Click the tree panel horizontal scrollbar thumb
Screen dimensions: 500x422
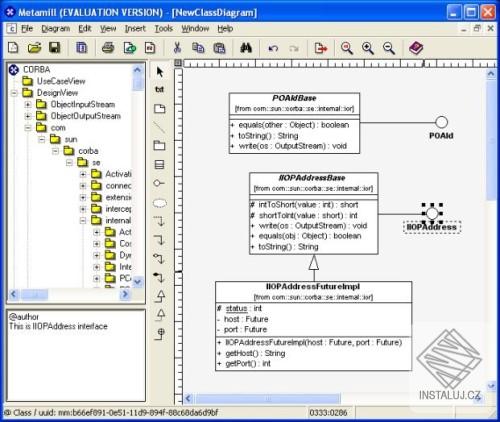pos(34,294)
